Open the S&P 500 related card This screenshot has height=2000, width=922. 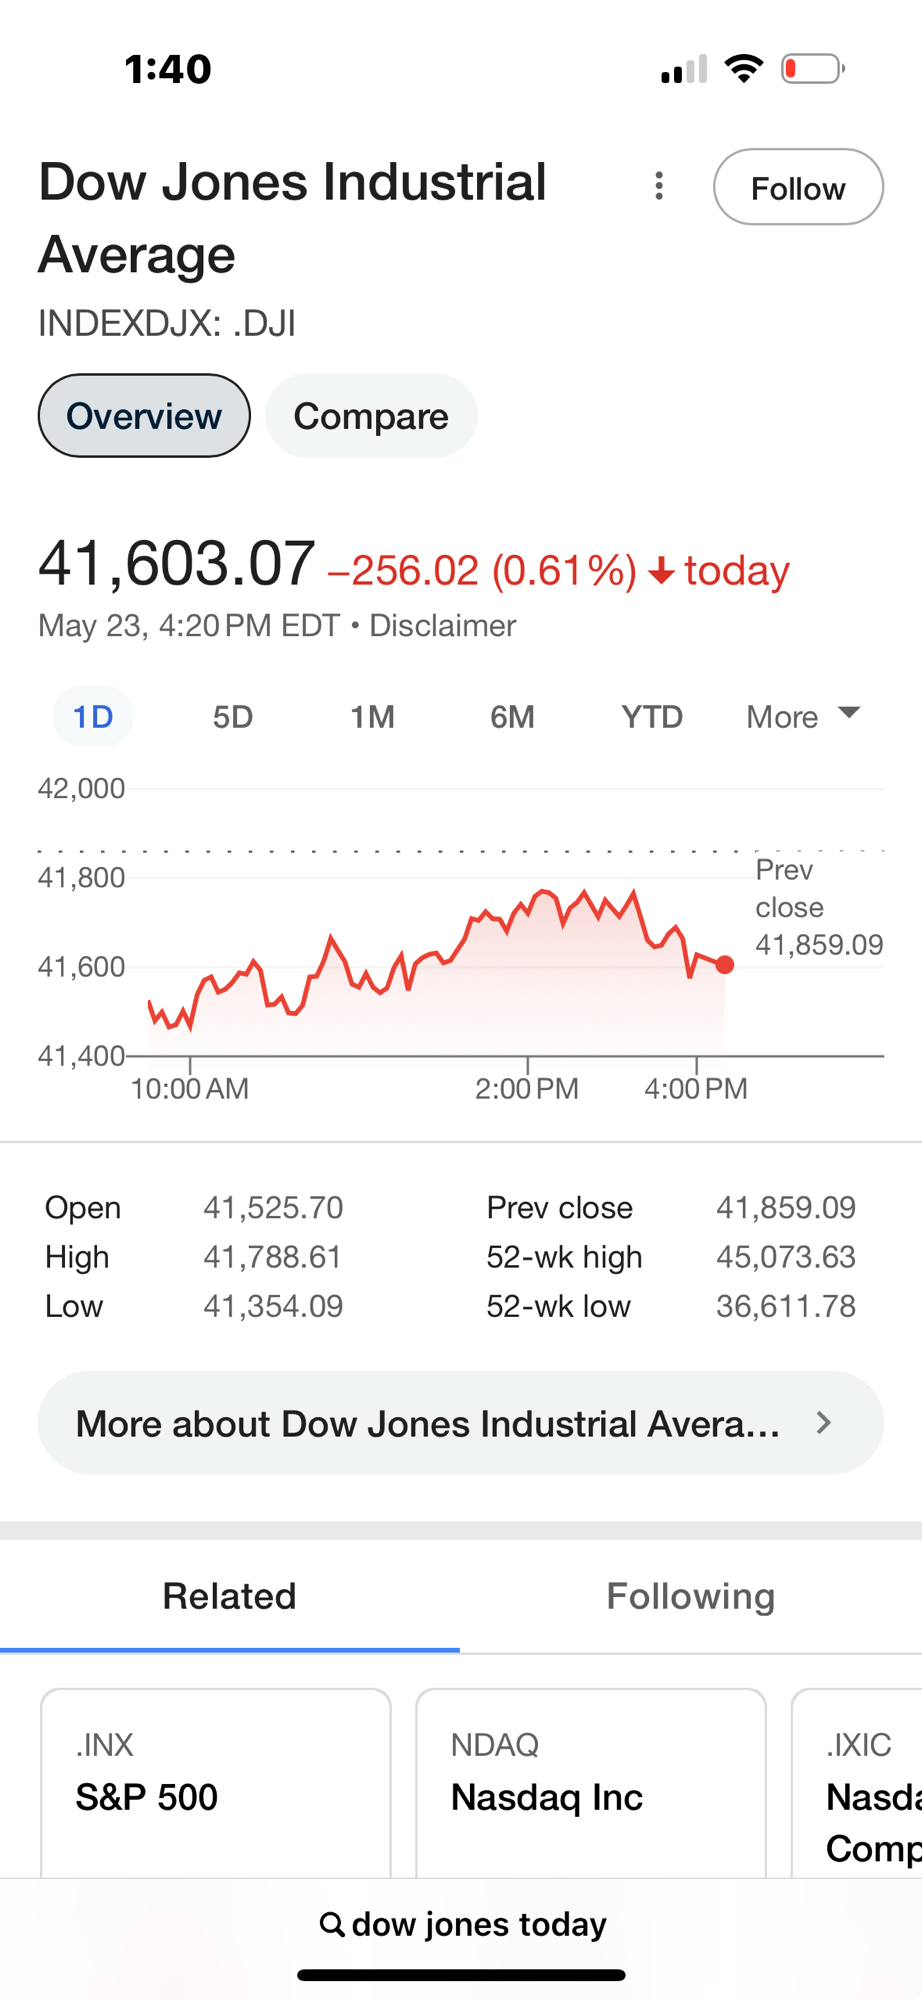(x=215, y=1782)
